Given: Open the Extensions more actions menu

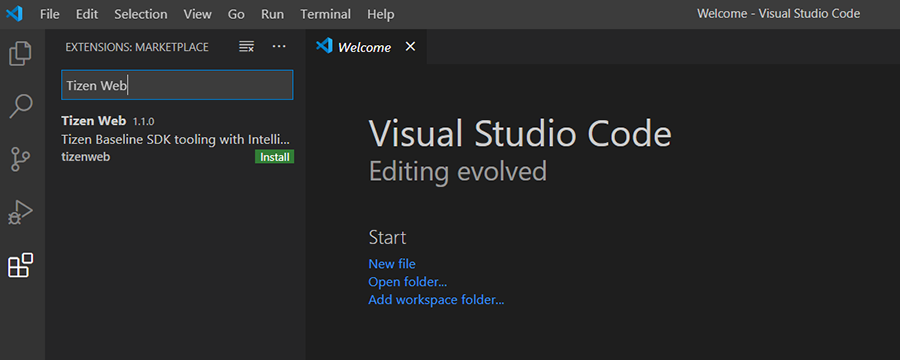Looking at the screenshot, I should (x=279, y=47).
